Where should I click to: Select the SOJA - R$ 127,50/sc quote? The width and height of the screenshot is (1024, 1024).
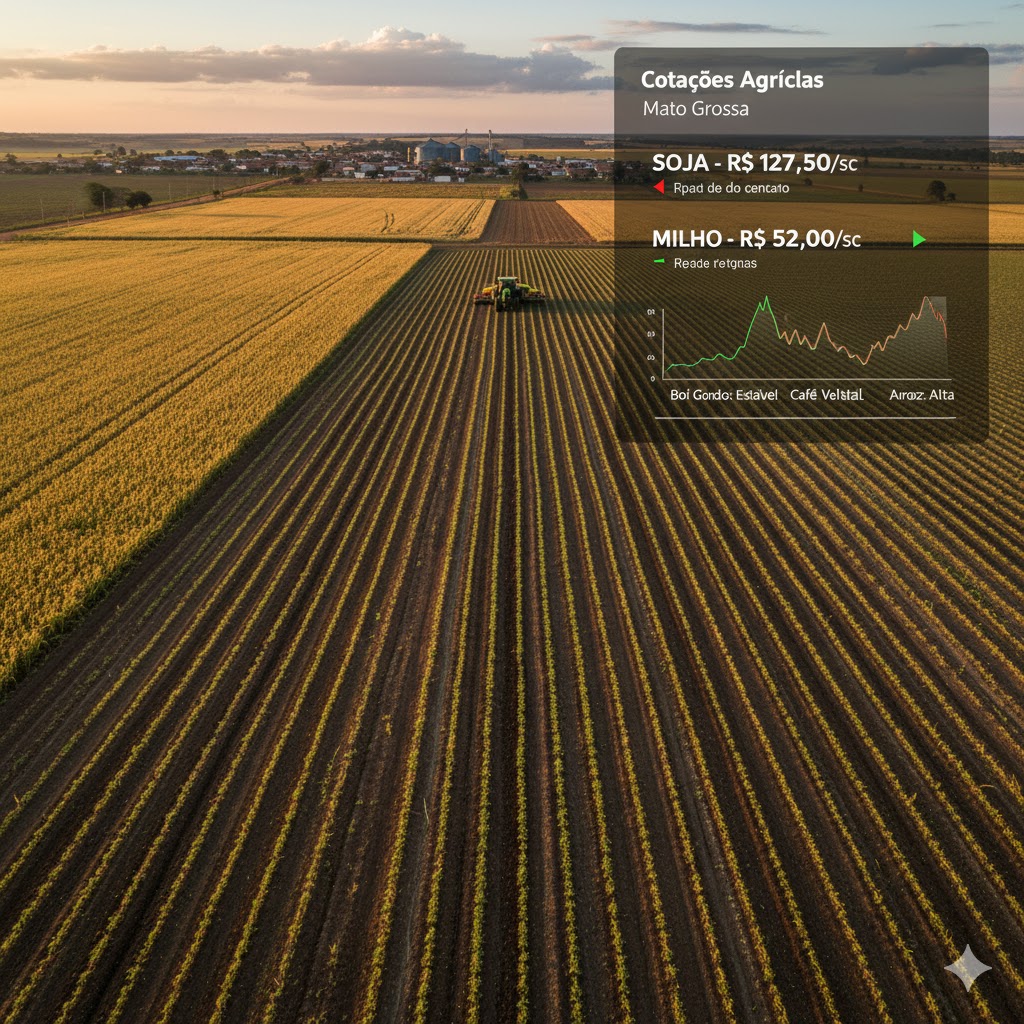755,163
